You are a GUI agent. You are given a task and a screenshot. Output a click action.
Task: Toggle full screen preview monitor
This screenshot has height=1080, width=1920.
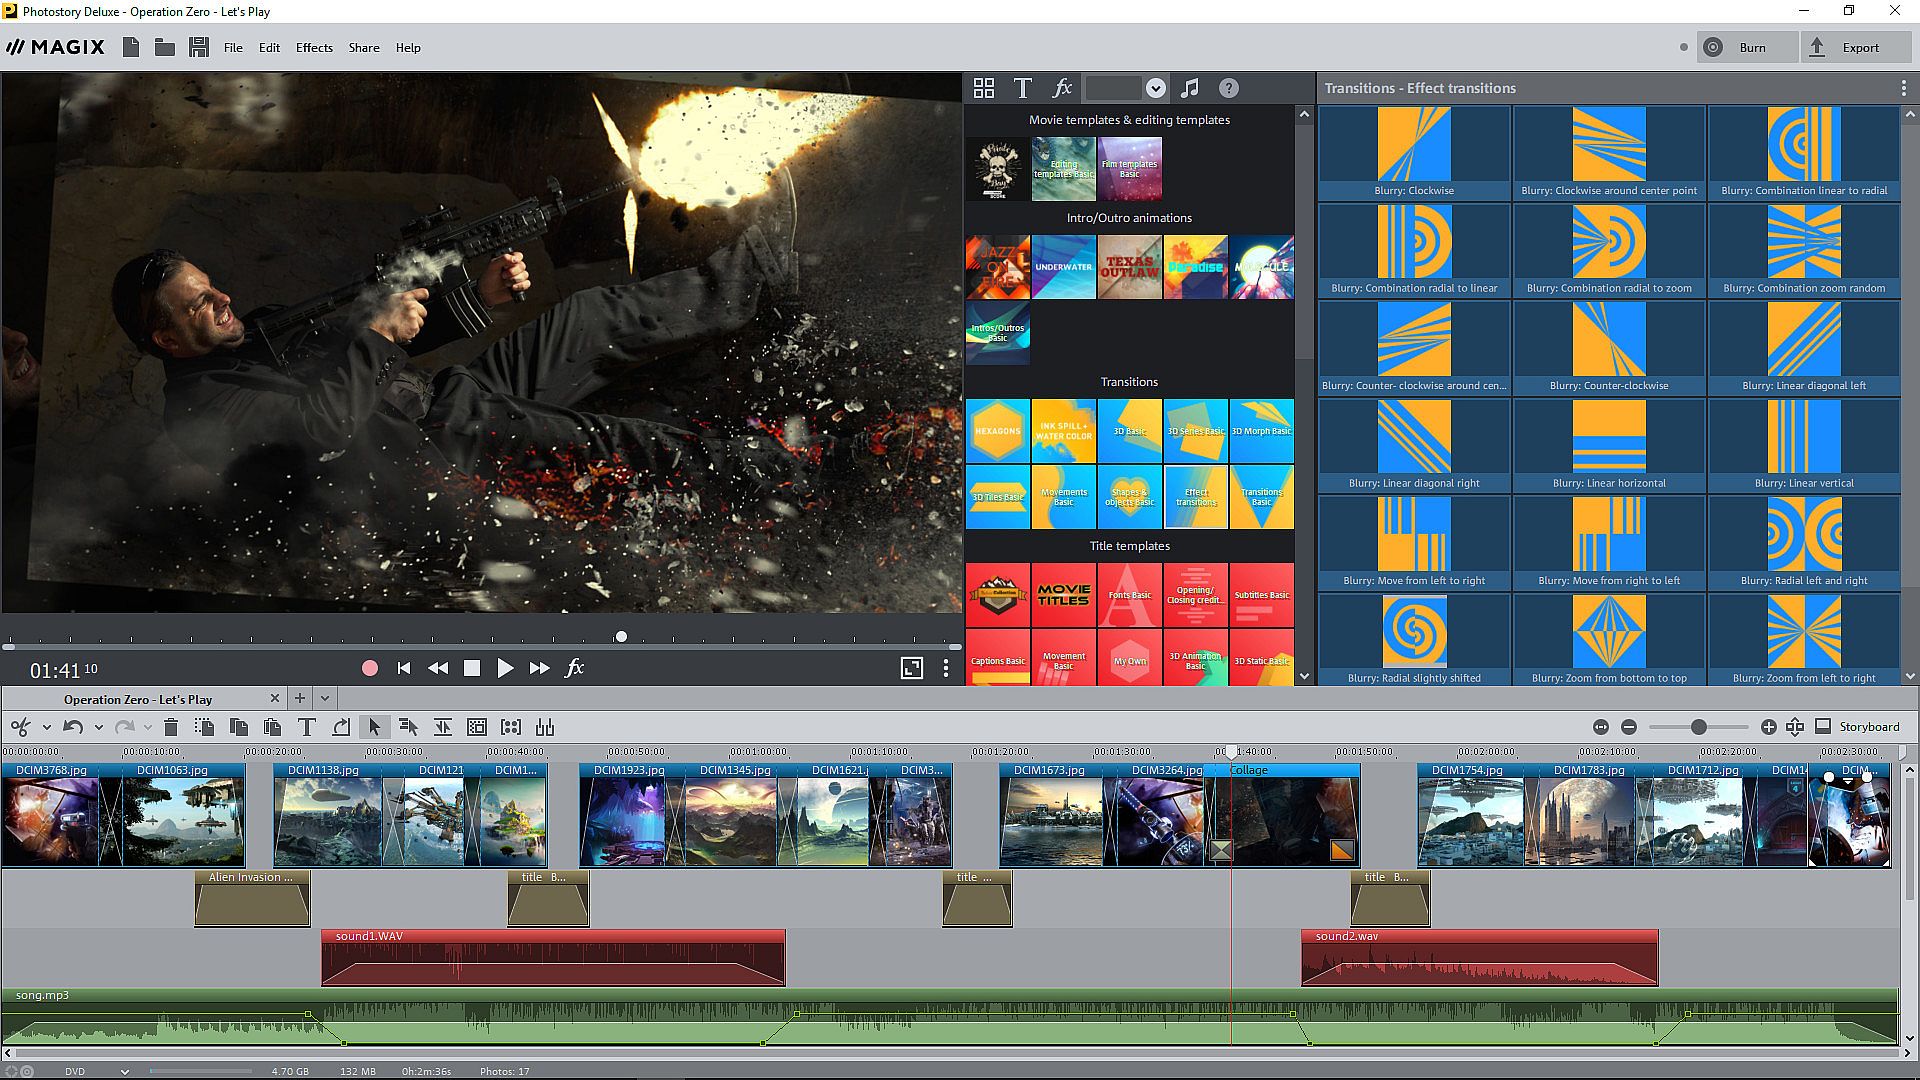[911, 668]
